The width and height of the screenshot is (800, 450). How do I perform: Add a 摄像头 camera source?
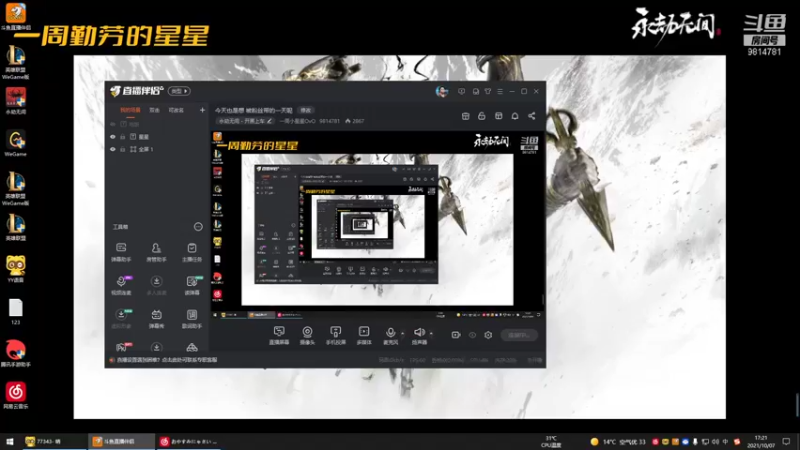point(307,335)
